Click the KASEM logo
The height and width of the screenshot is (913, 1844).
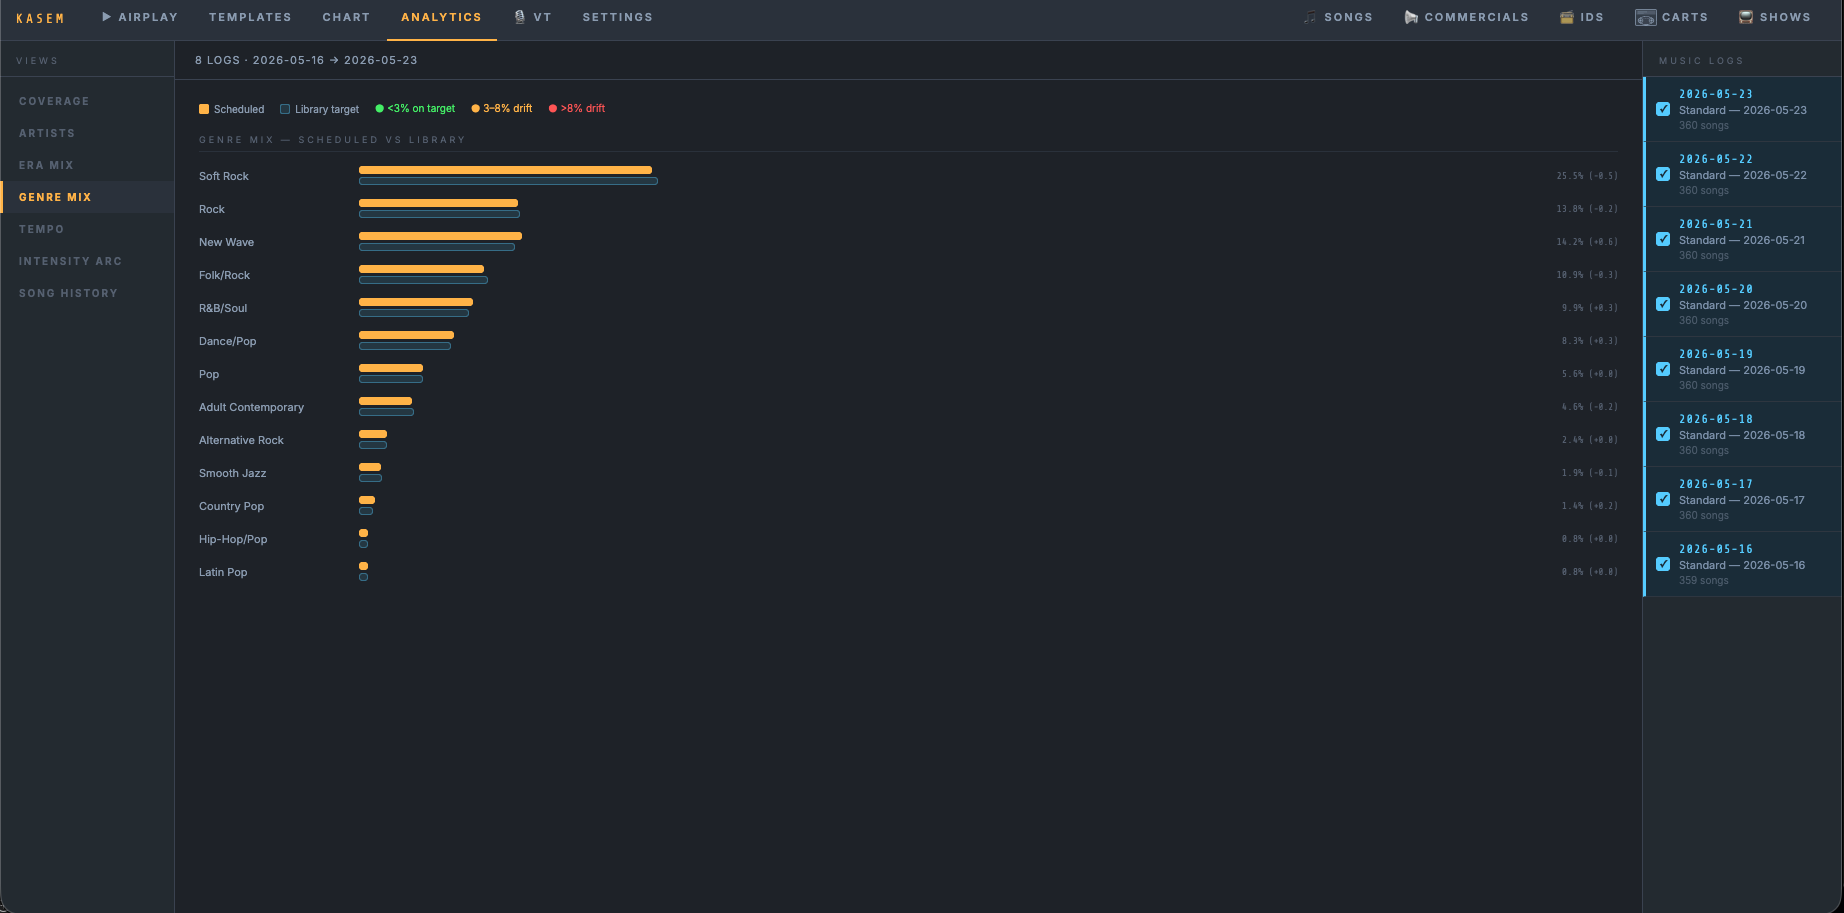(40, 18)
